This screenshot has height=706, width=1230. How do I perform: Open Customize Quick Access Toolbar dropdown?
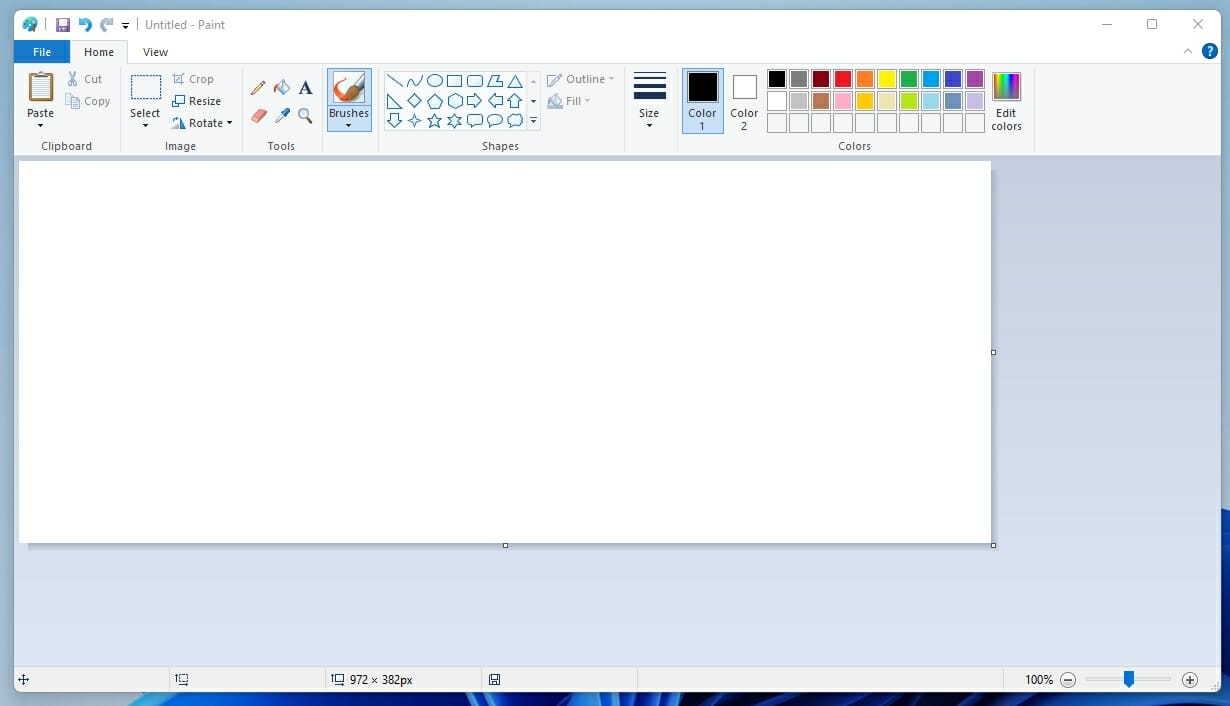(125, 26)
